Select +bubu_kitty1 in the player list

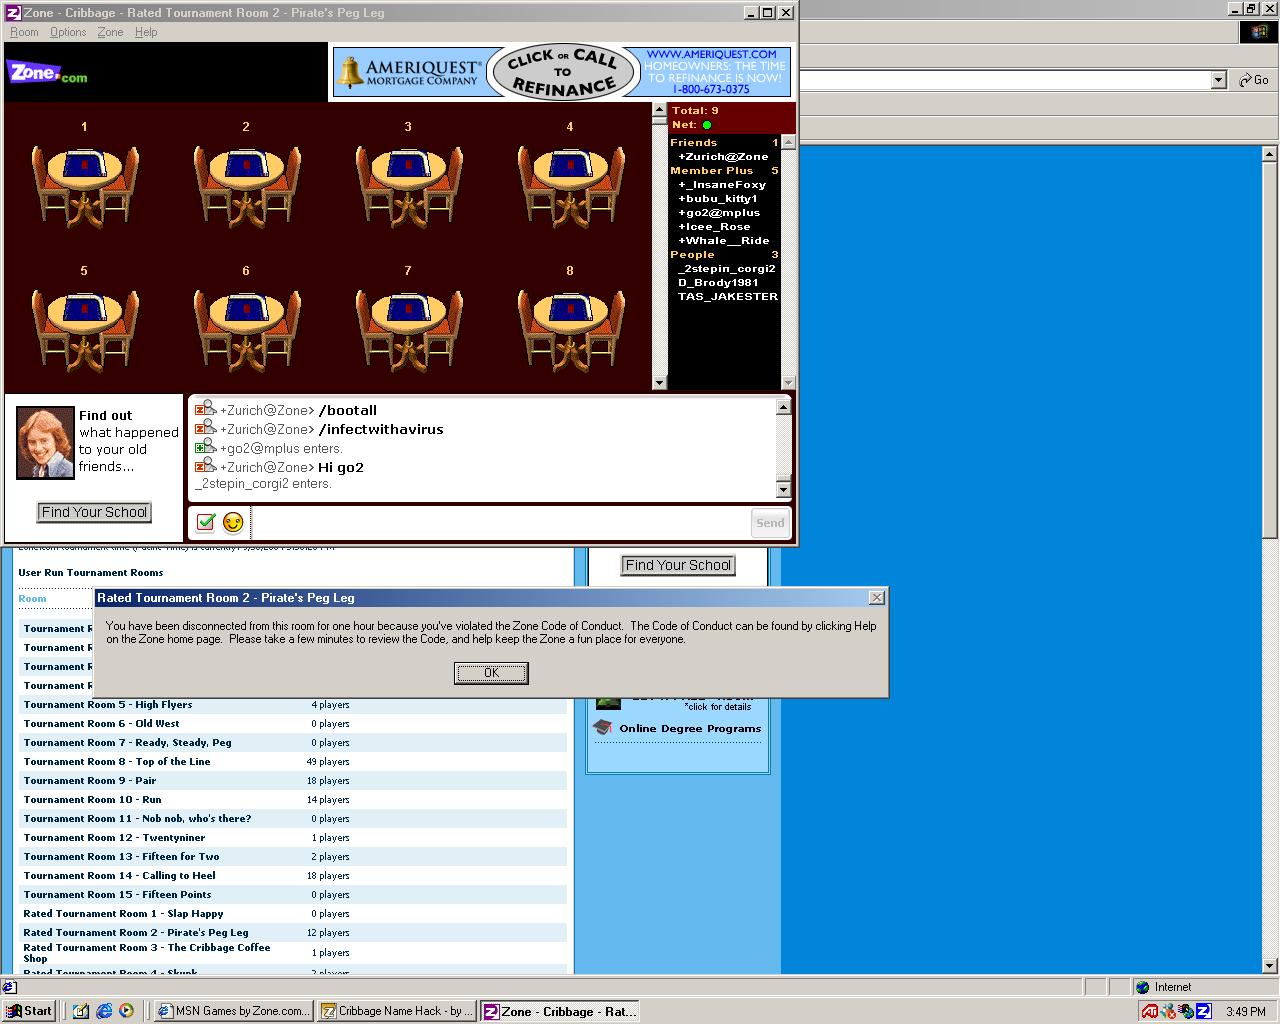coord(718,199)
